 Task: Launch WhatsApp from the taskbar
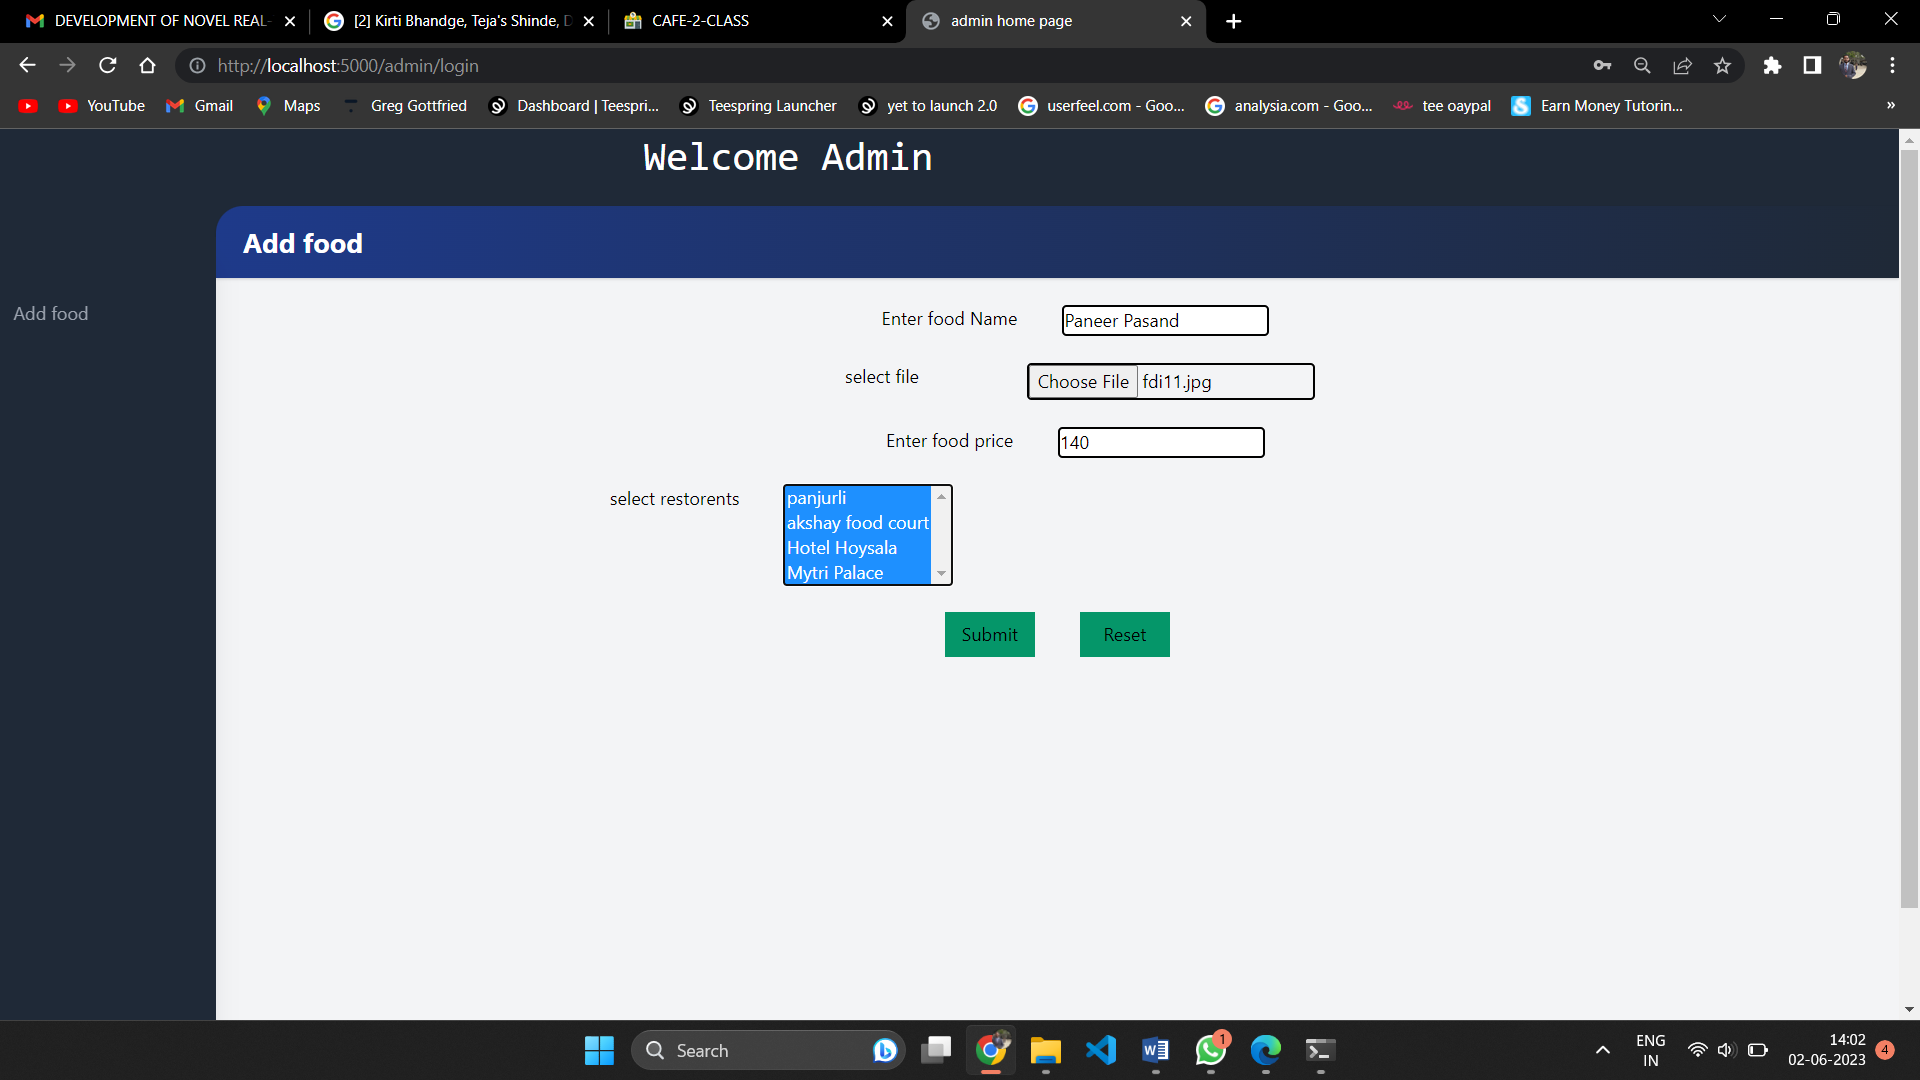(x=1210, y=1051)
